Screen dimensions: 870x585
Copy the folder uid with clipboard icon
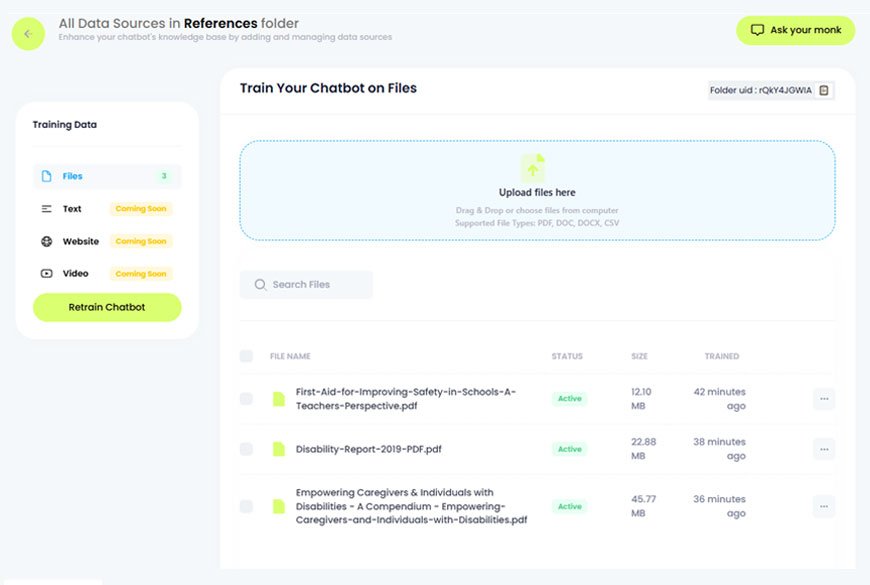pos(824,91)
